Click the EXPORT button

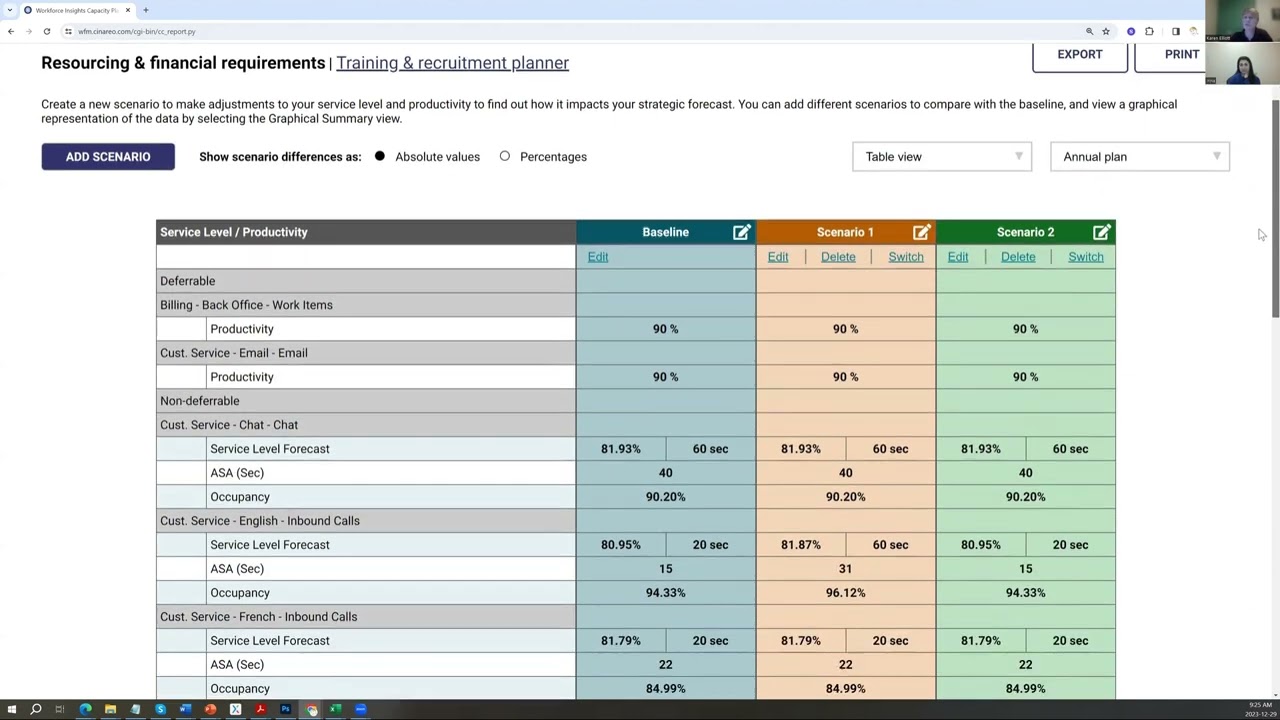pyautogui.click(x=1080, y=56)
